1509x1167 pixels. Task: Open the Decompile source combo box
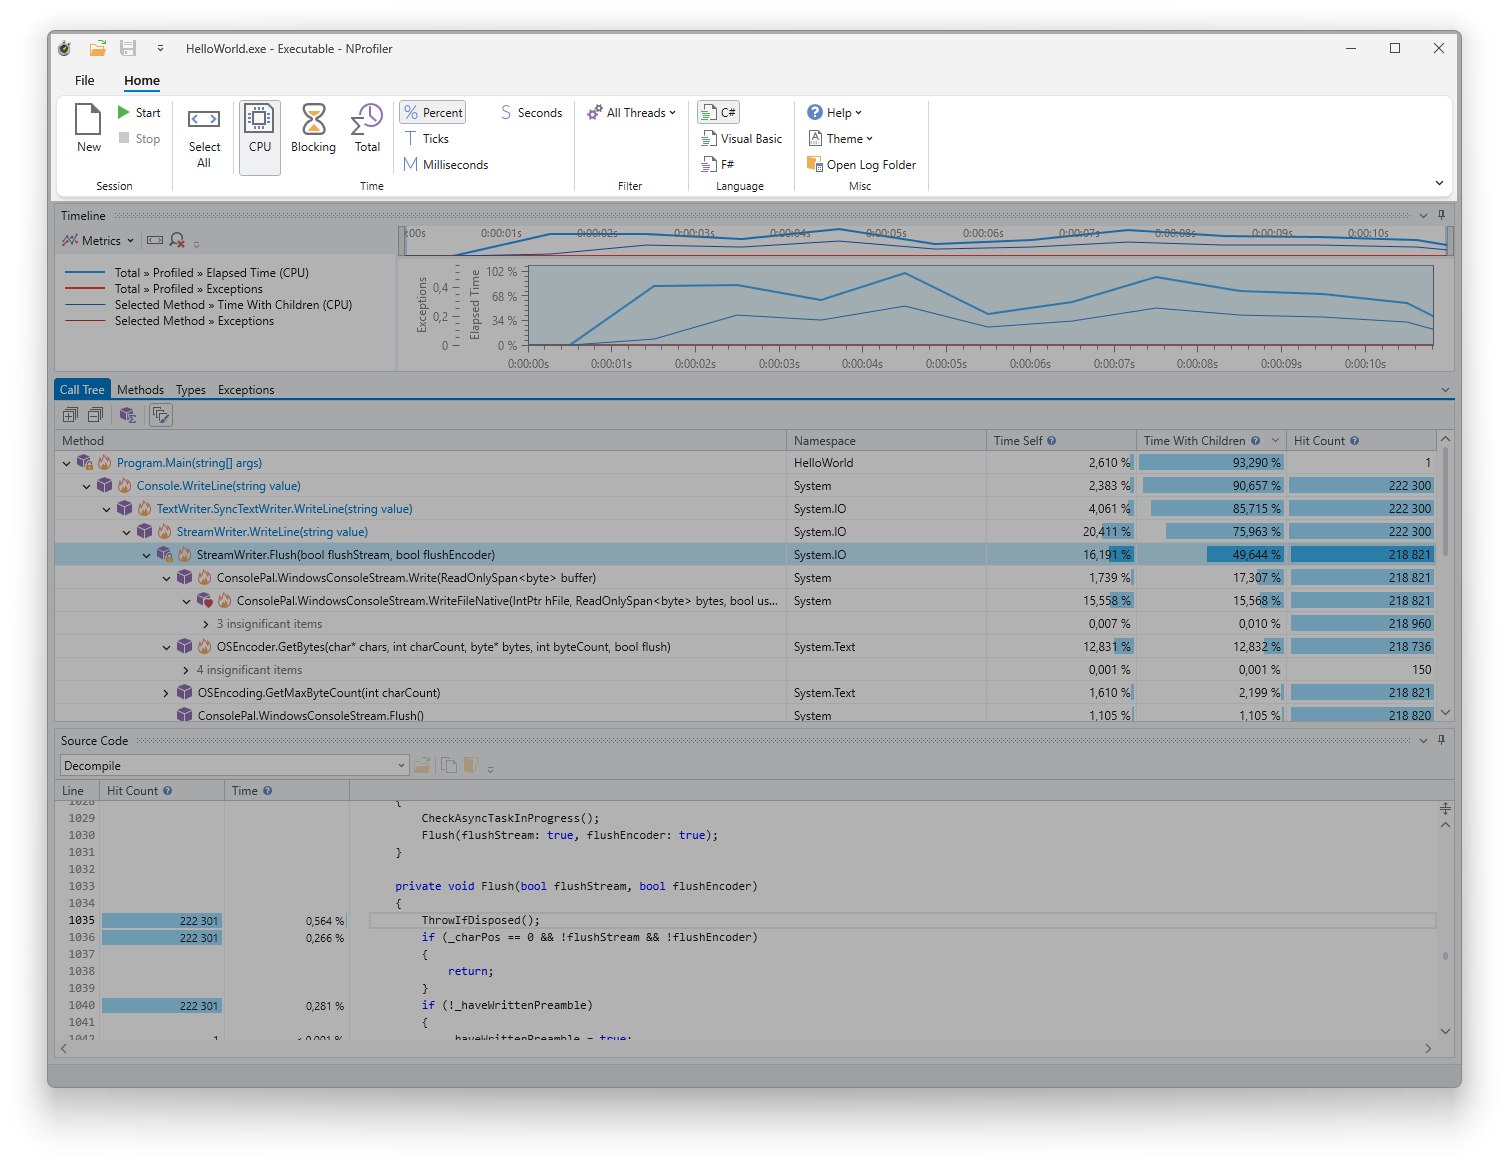(234, 766)
